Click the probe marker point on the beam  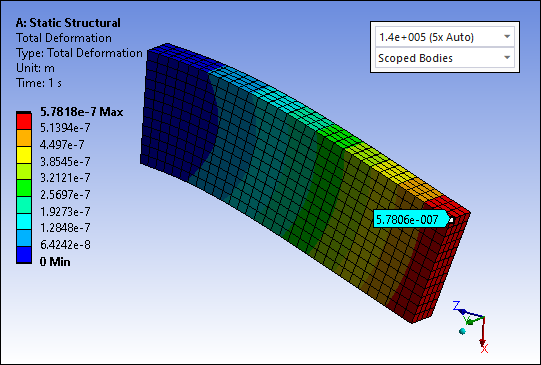(x=451, y=219)
